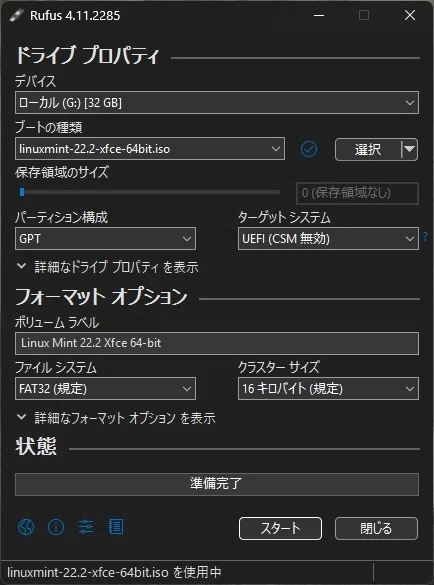This screenshot has height=585, width=434.
Task: Click the ターゲット システム label
Action: point(284,217)
